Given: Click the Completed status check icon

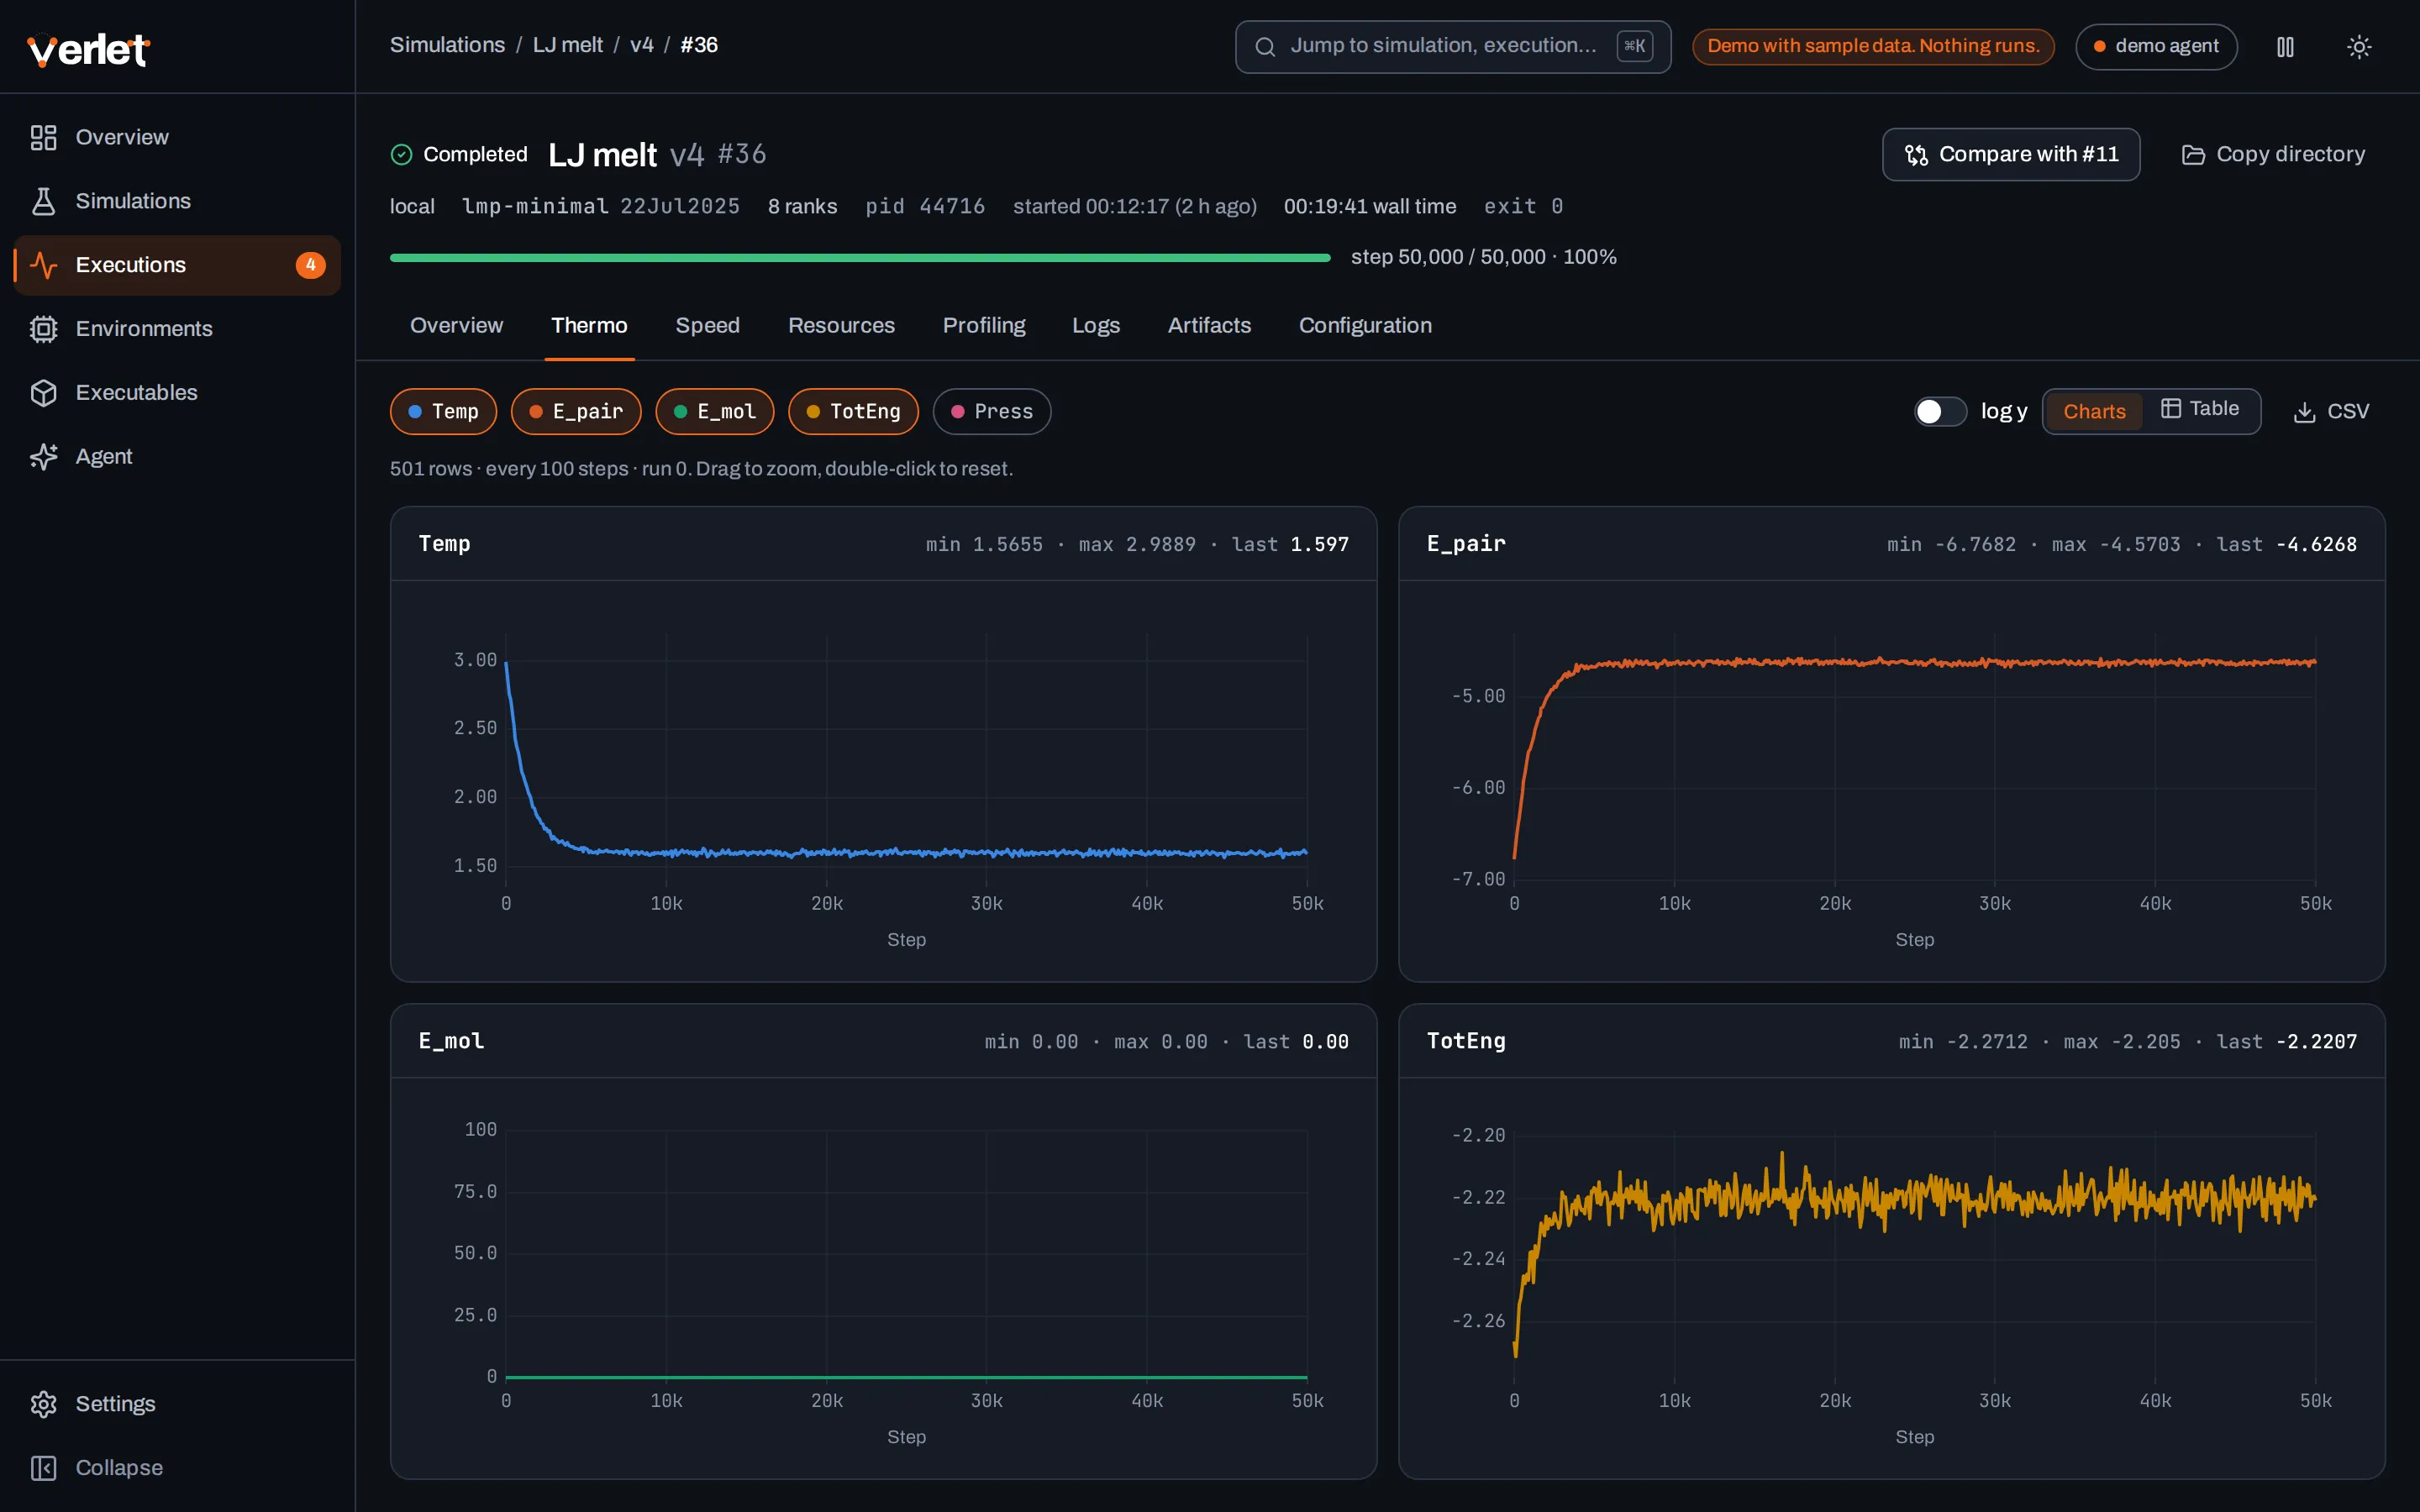Looking at the screenshot, I should point(401,154).
